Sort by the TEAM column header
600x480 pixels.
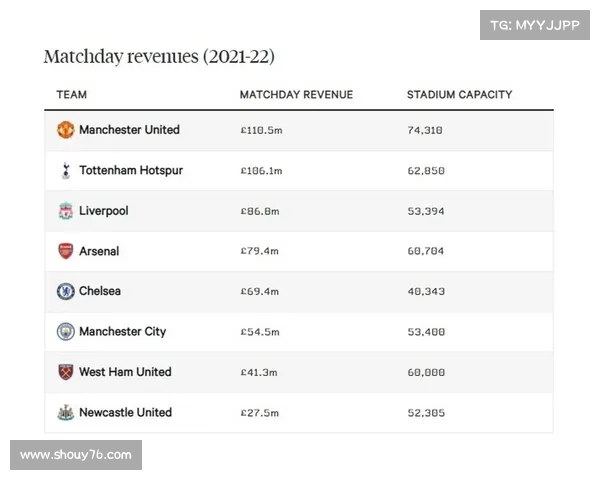tap(72, 95)
